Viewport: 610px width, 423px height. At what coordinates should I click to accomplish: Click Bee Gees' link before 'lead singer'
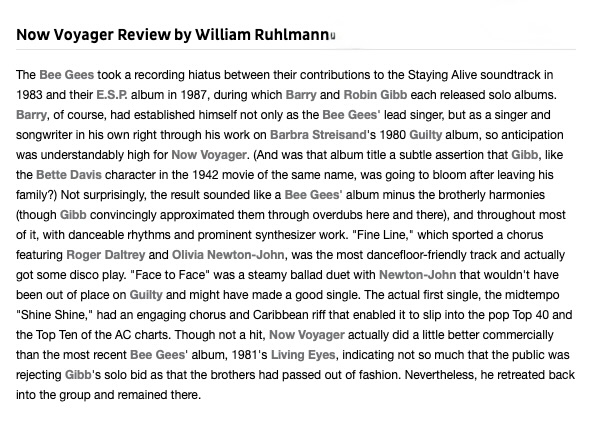351,115
